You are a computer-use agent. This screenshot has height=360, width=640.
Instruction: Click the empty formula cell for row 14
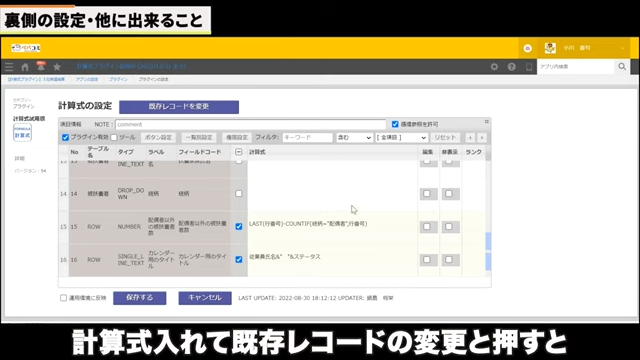click(332, 193)
